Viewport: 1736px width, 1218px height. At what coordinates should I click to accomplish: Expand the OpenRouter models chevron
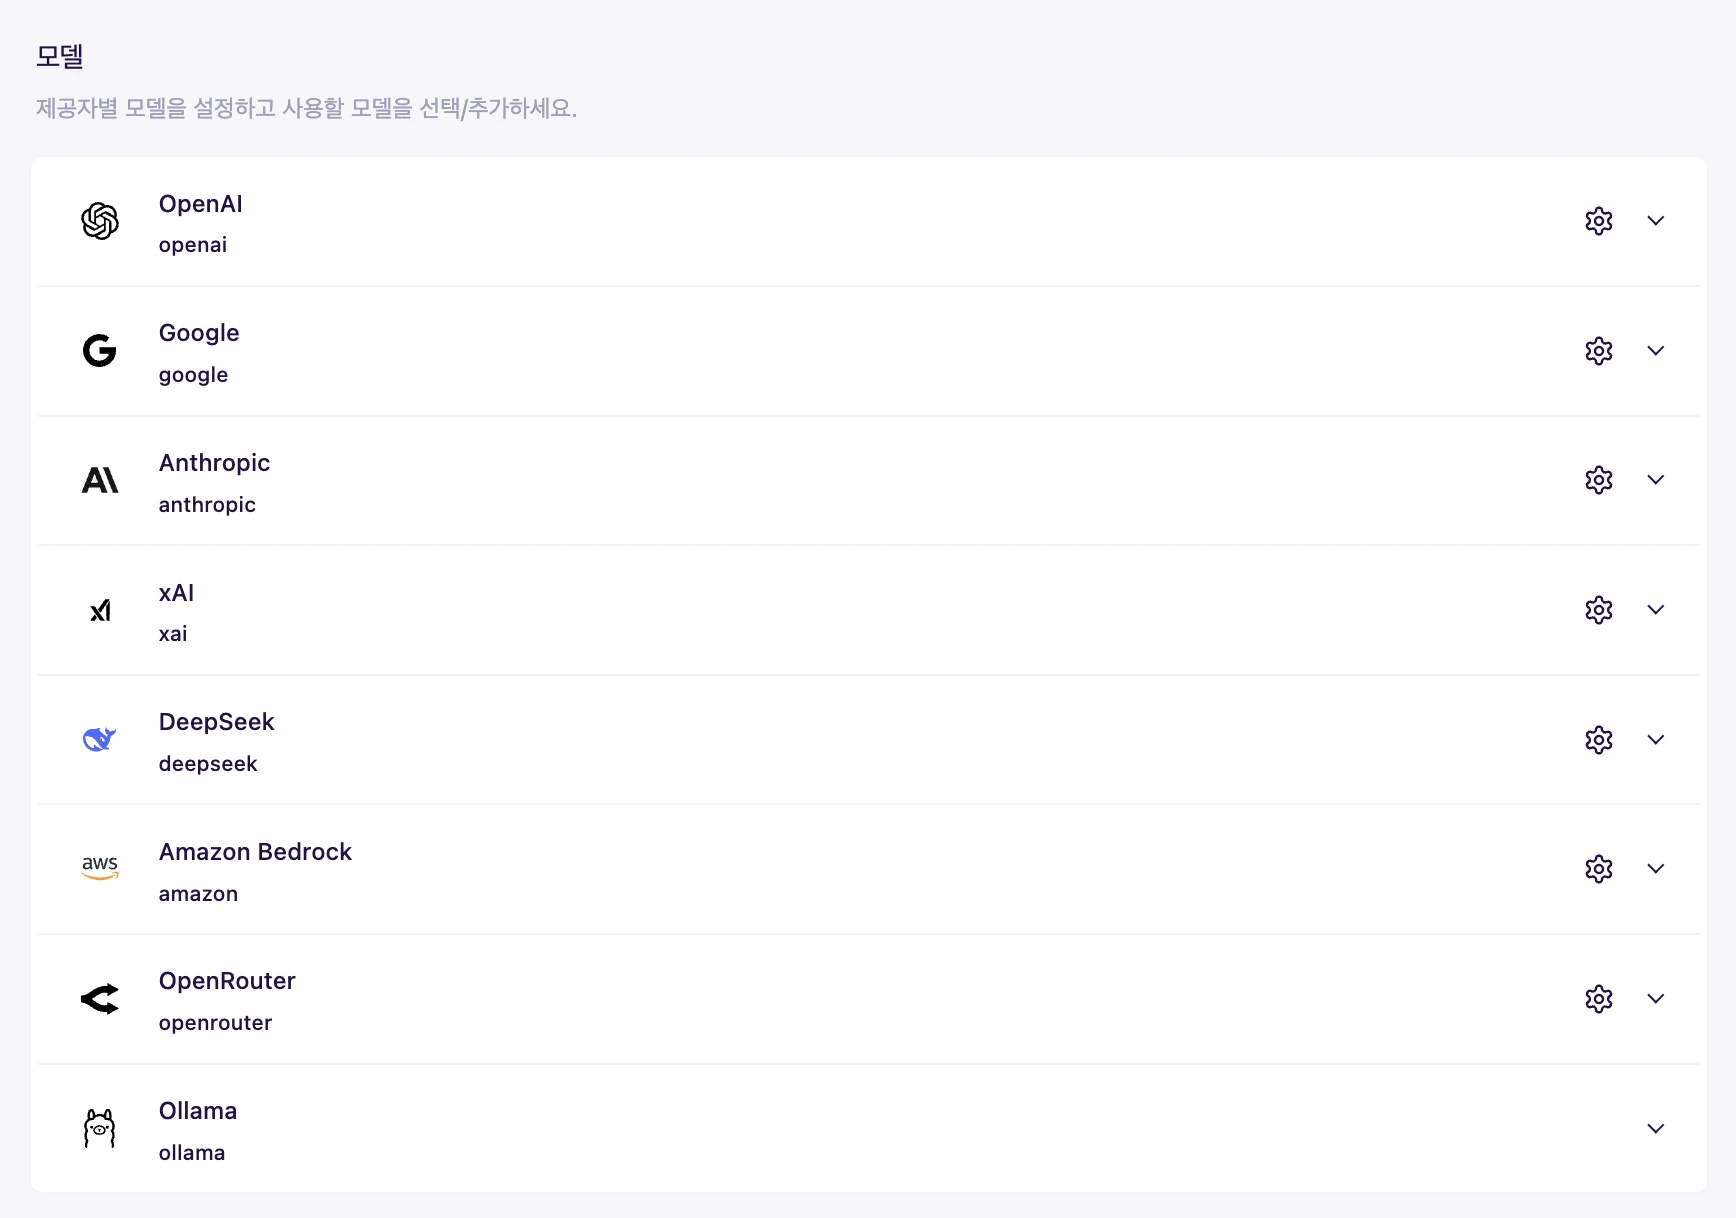pos(1655,999)
